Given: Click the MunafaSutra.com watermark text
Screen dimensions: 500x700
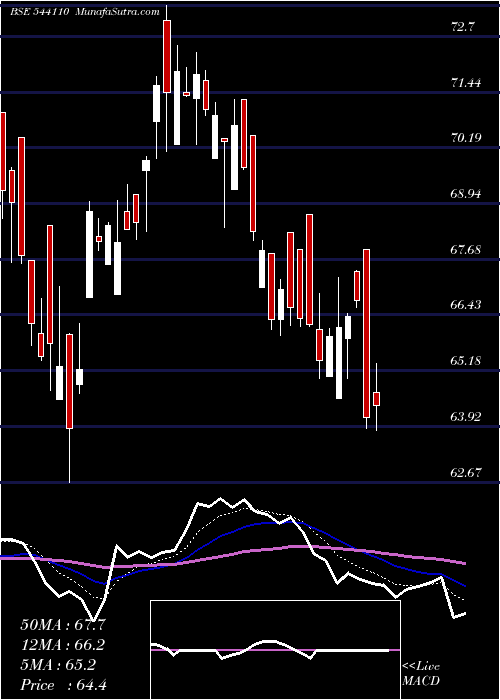Looking at the screenshot, I should [x=118, y=12].
